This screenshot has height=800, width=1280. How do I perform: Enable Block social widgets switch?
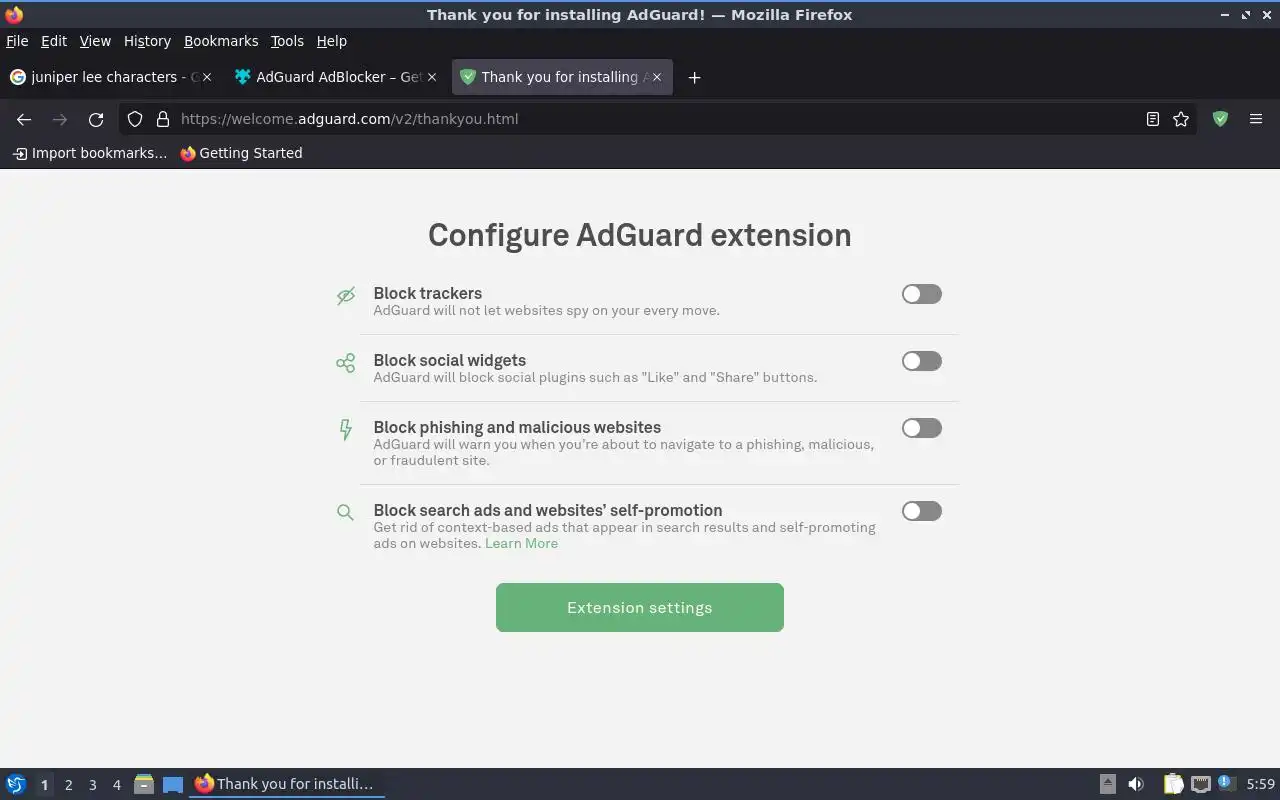click(x=921, y=361)
